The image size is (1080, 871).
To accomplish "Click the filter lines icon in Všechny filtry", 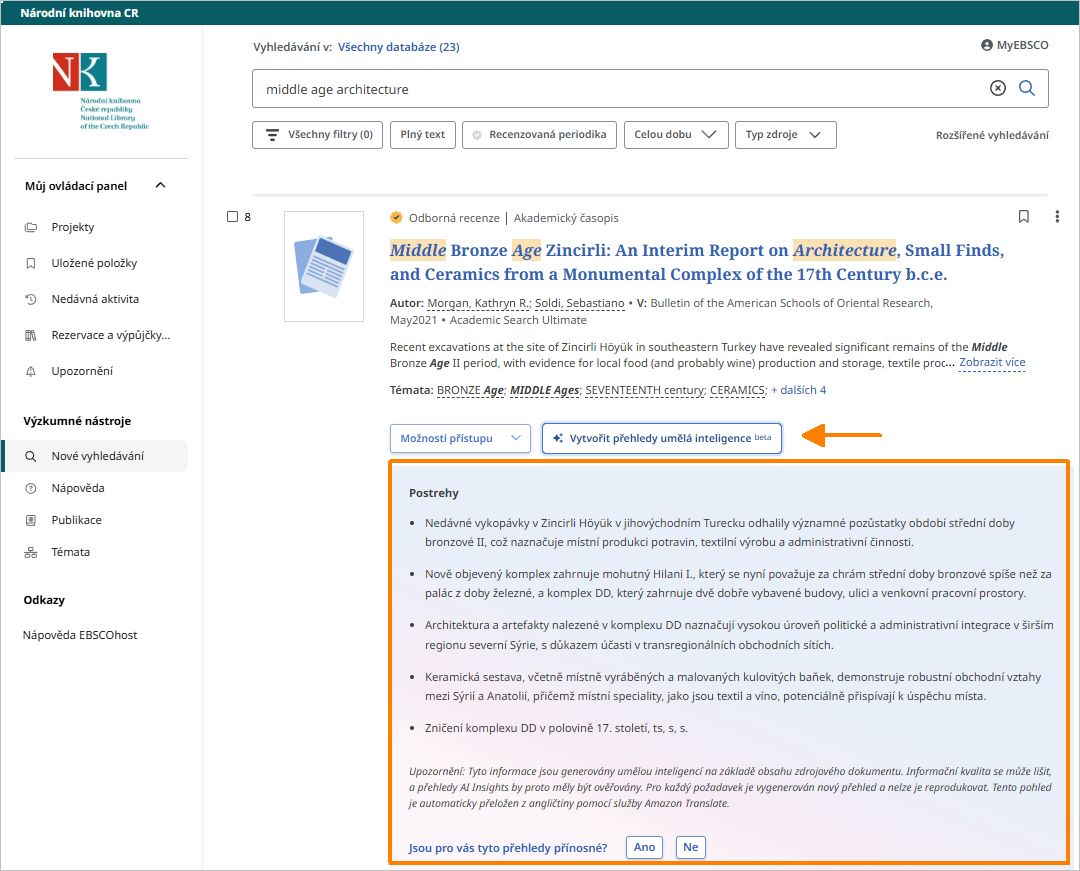I will (273, 135).
